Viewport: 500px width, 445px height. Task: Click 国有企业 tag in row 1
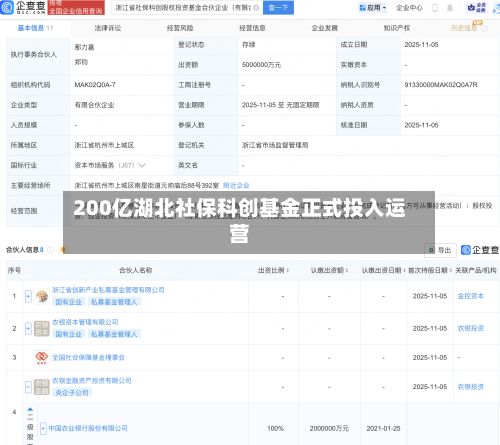pos(69,302)
